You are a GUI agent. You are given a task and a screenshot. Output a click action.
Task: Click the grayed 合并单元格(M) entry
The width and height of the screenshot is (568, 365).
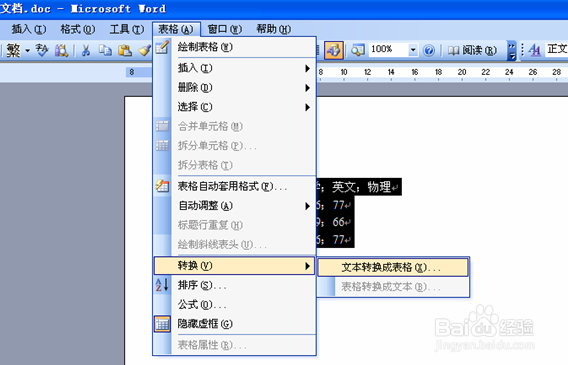[x=234, y=126]
